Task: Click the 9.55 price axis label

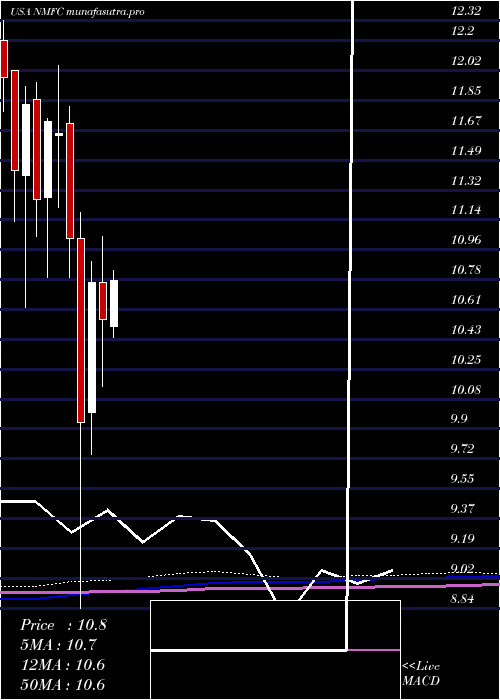Action: pos(462,479)
